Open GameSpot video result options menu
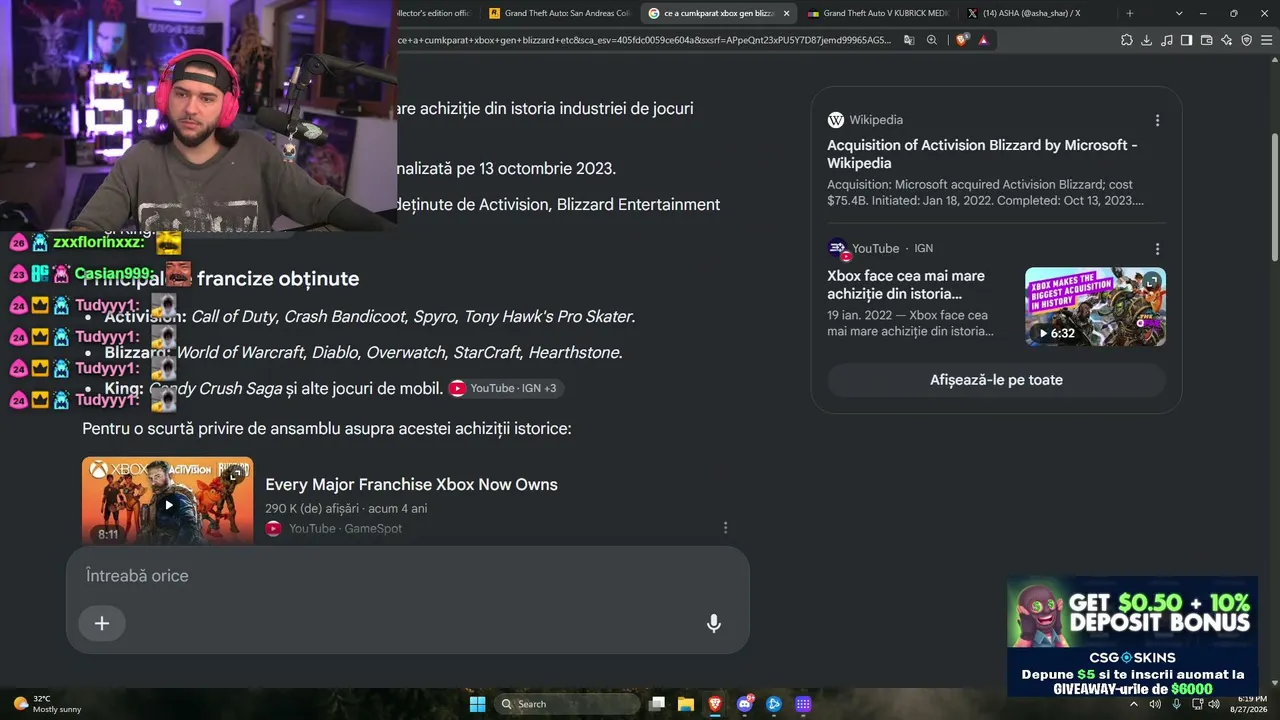 tap(726, 528)
